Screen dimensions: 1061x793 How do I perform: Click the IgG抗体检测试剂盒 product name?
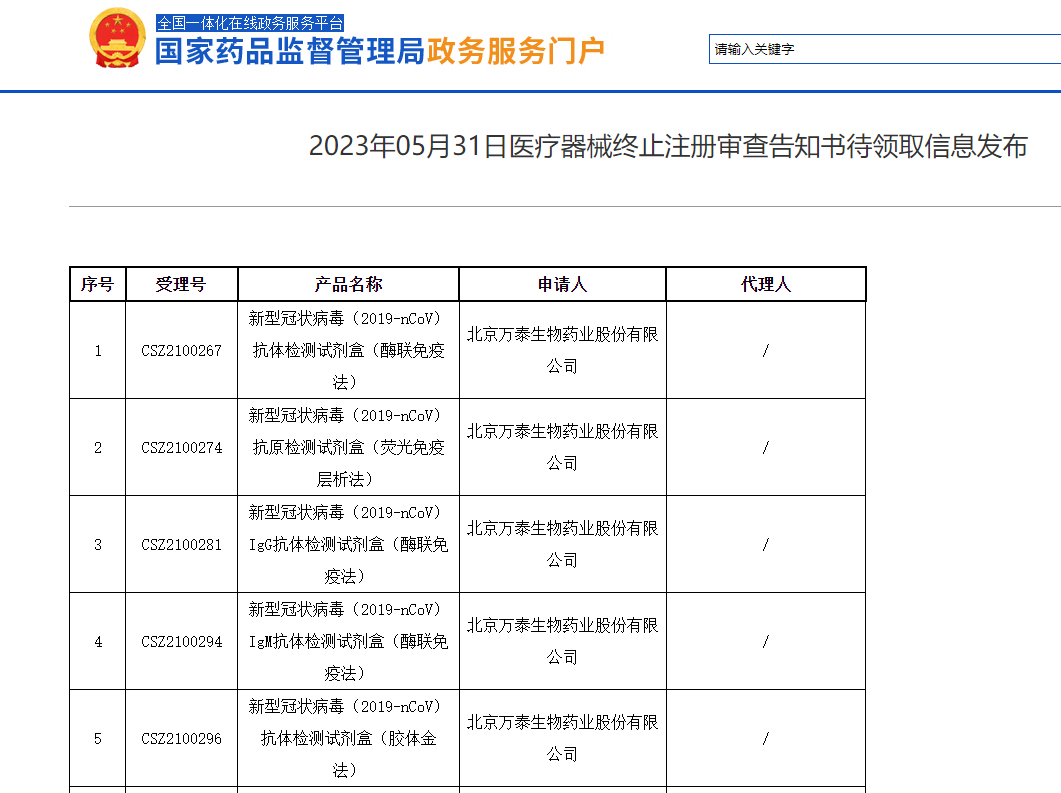tap(348, 545)
